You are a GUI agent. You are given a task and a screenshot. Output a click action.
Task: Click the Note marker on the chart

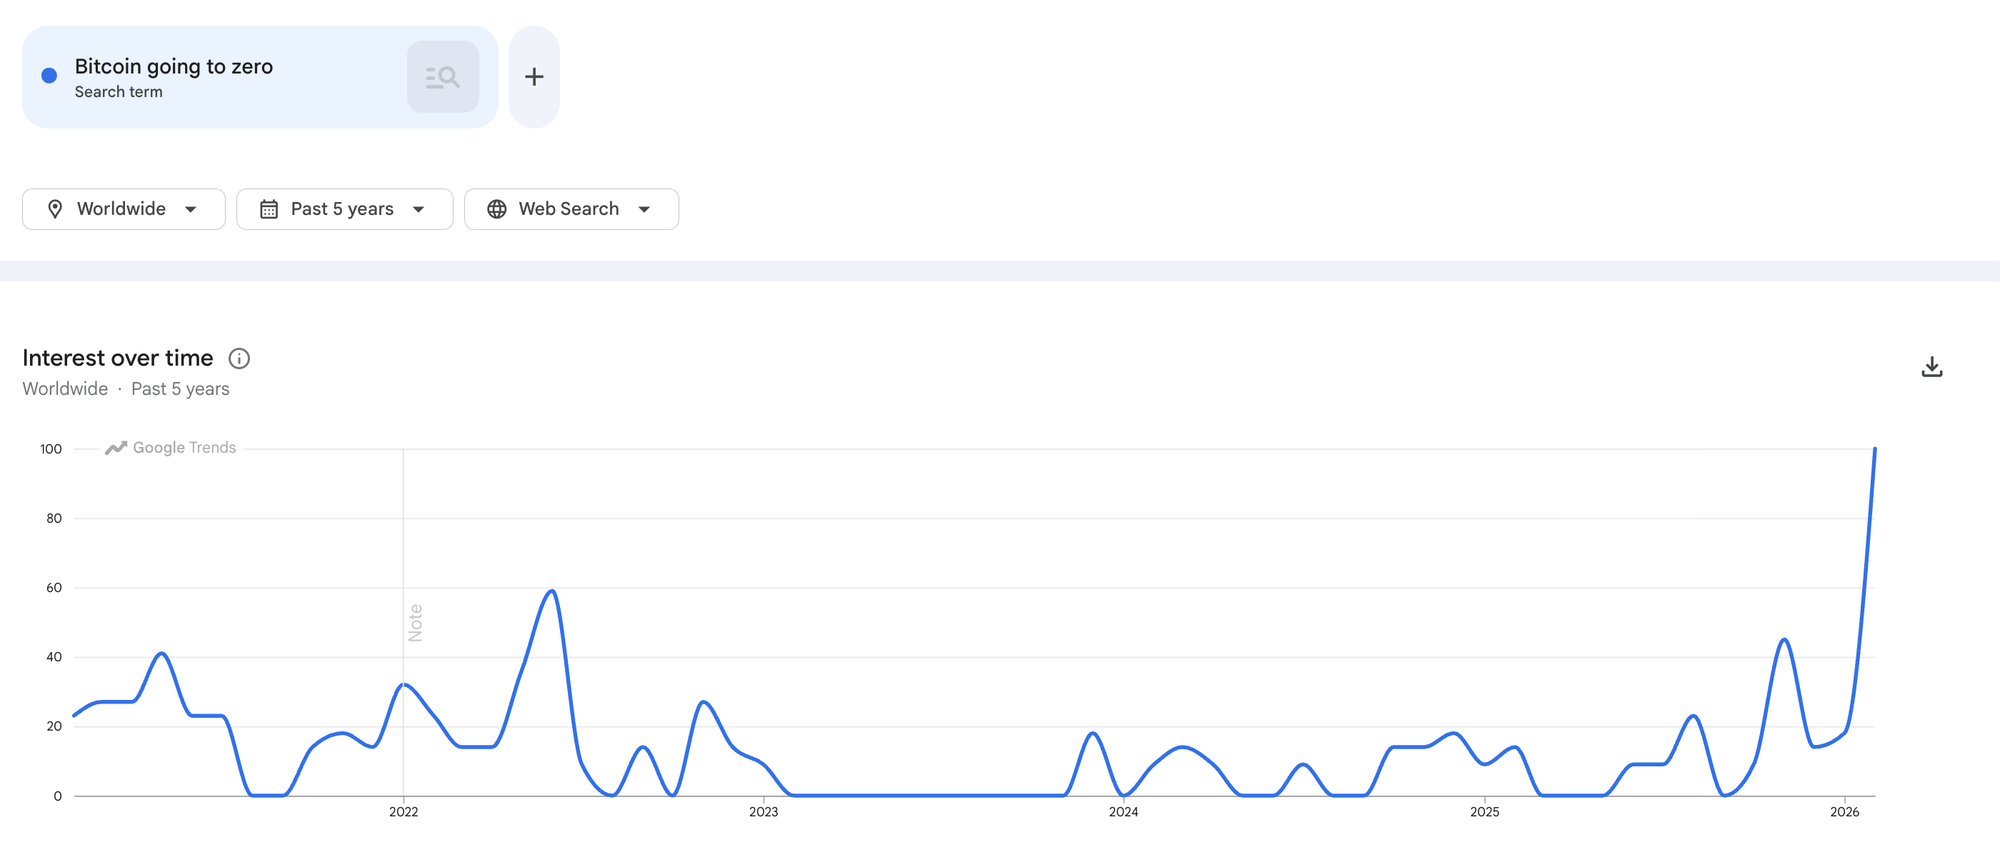pos(416,622)
